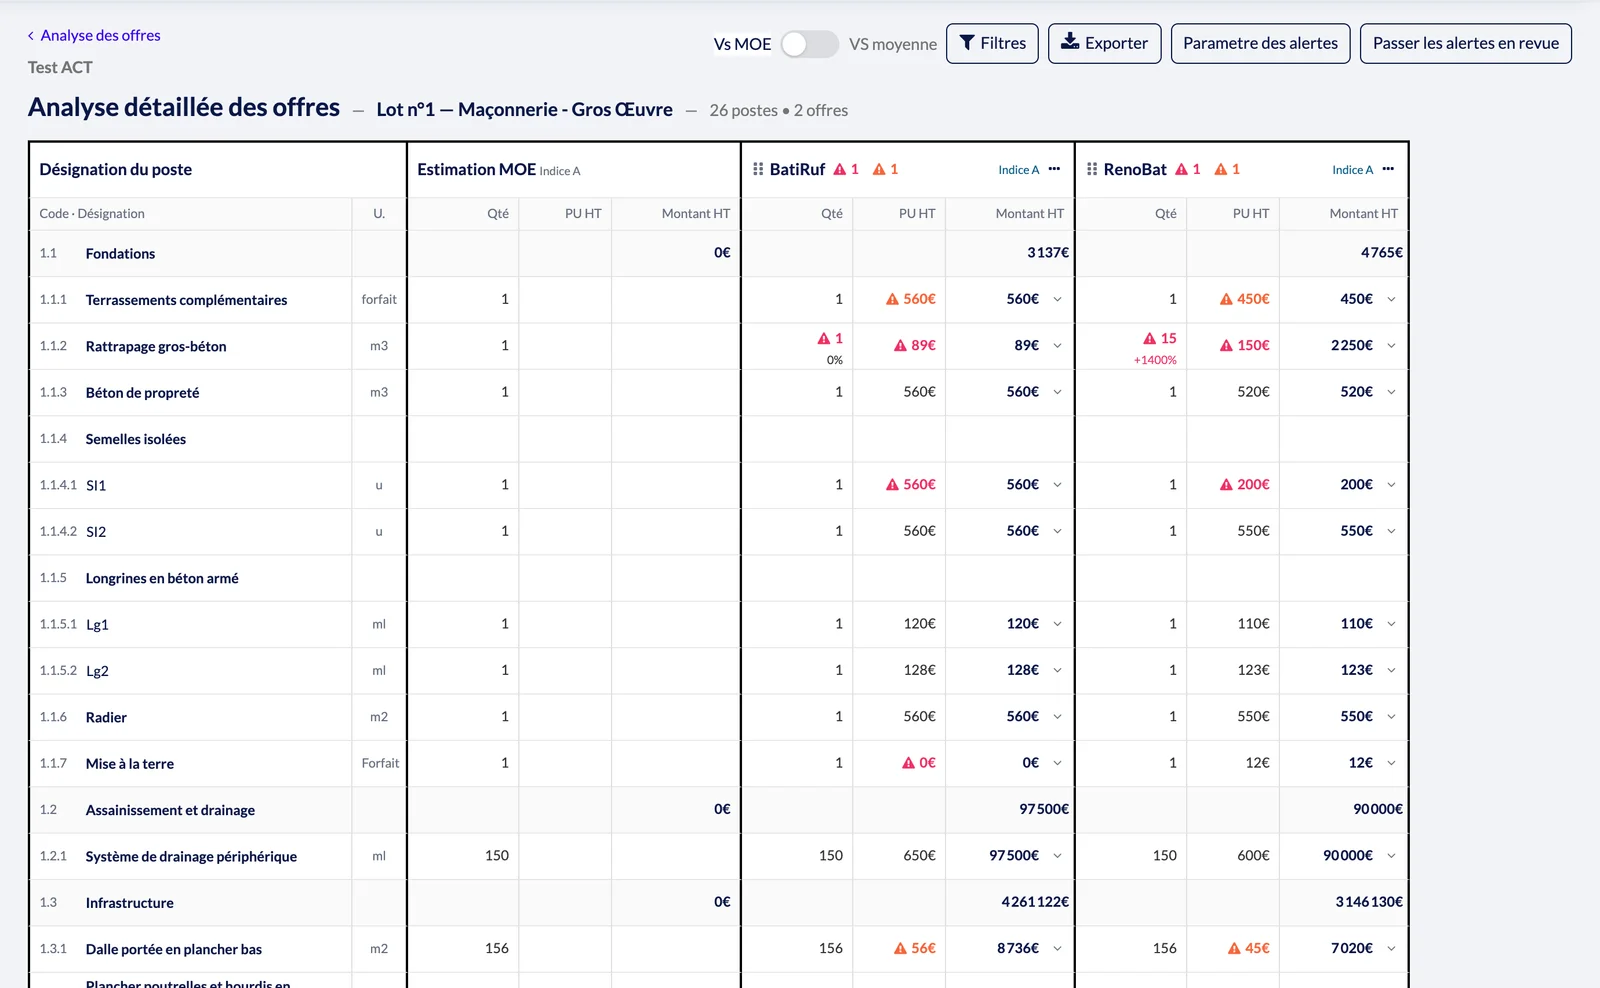Click BatiRuf quantity alert on Rattrapage gros-béton

pos(830,338)
